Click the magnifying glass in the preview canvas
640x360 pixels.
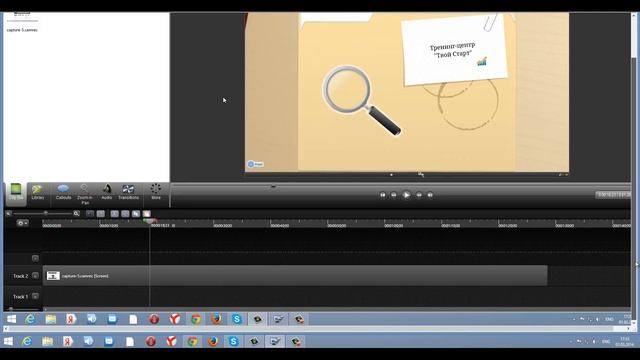coord(361,100)
